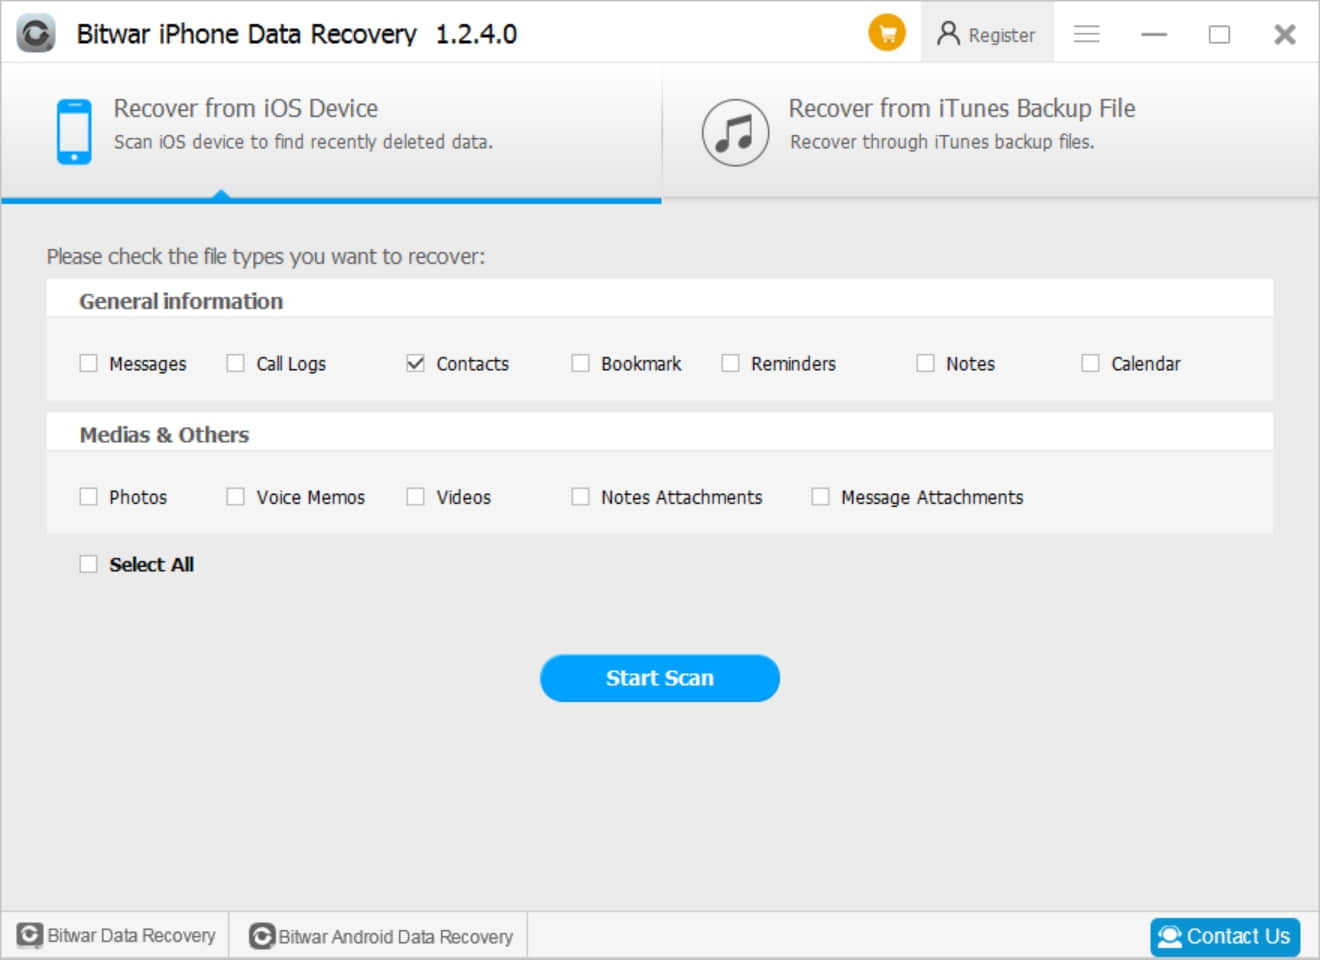Click the Register user icon
Viewport: 1320px width, 960px height.
(948, 34)
